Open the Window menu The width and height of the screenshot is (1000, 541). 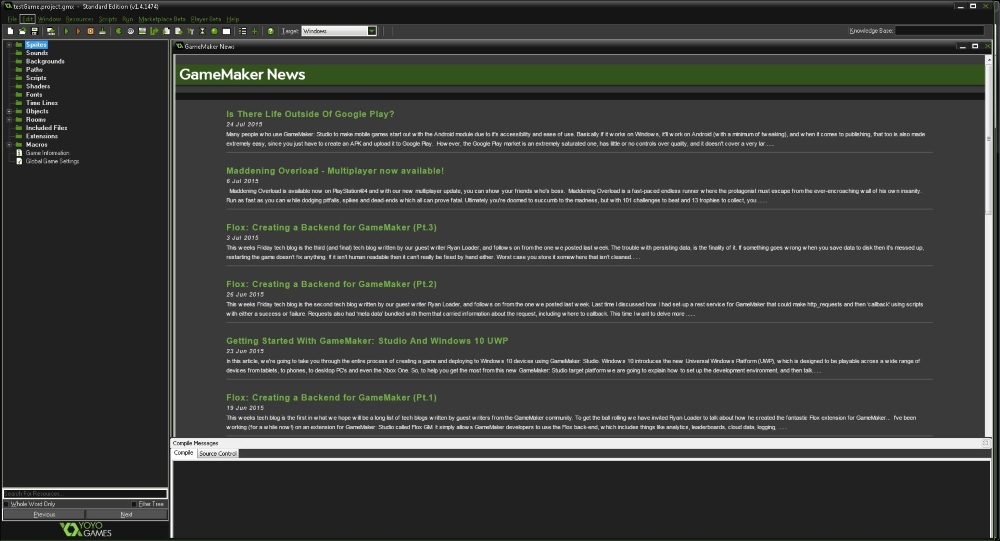[x=49, y=19]
